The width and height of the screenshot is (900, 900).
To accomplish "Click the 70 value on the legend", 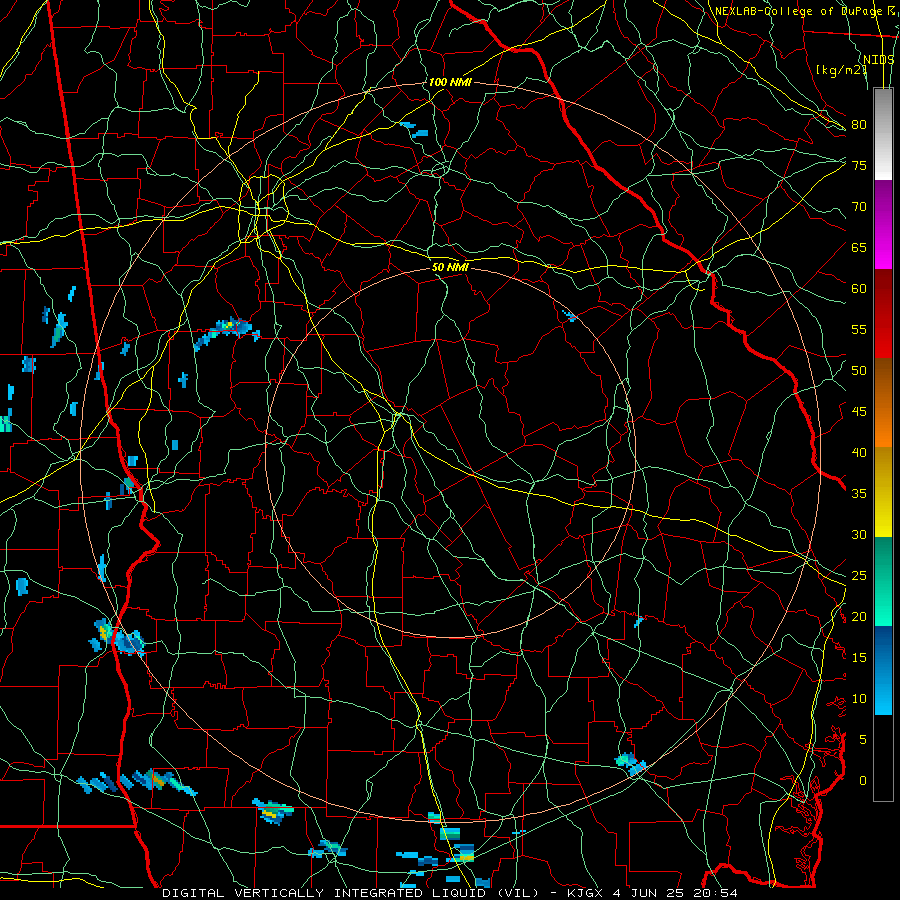I will tap(859, 207).
